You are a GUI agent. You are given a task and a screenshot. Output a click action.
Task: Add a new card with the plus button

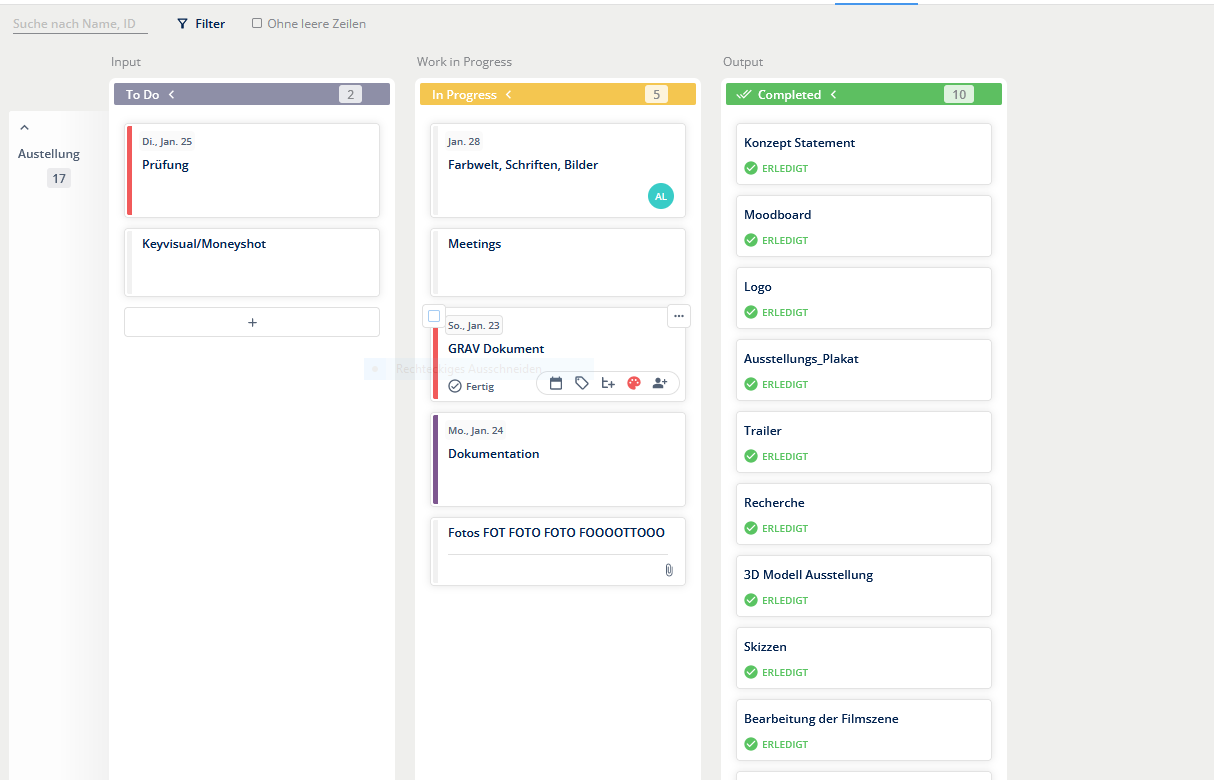252,322
